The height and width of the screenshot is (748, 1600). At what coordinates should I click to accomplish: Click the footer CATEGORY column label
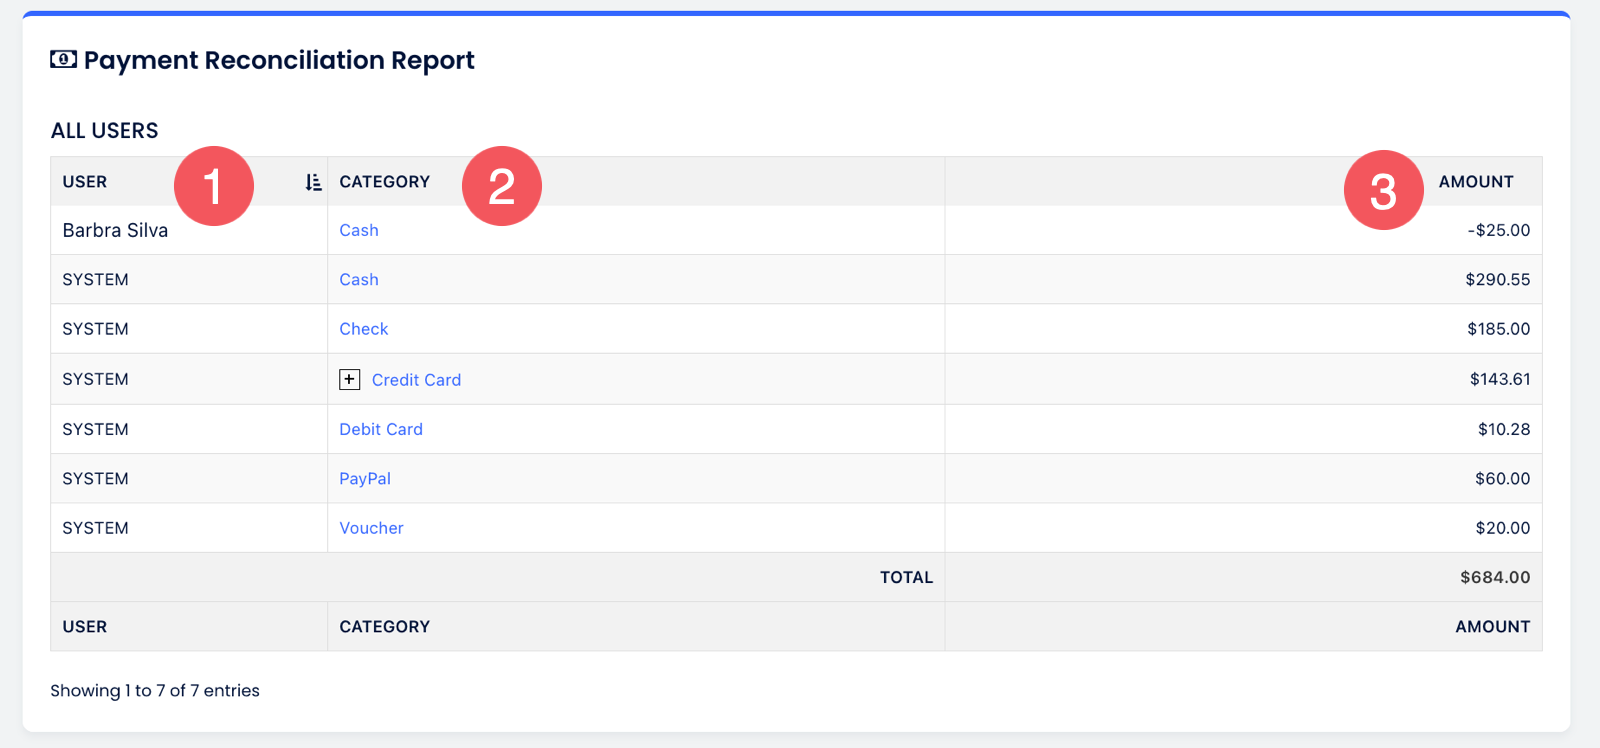384,627
